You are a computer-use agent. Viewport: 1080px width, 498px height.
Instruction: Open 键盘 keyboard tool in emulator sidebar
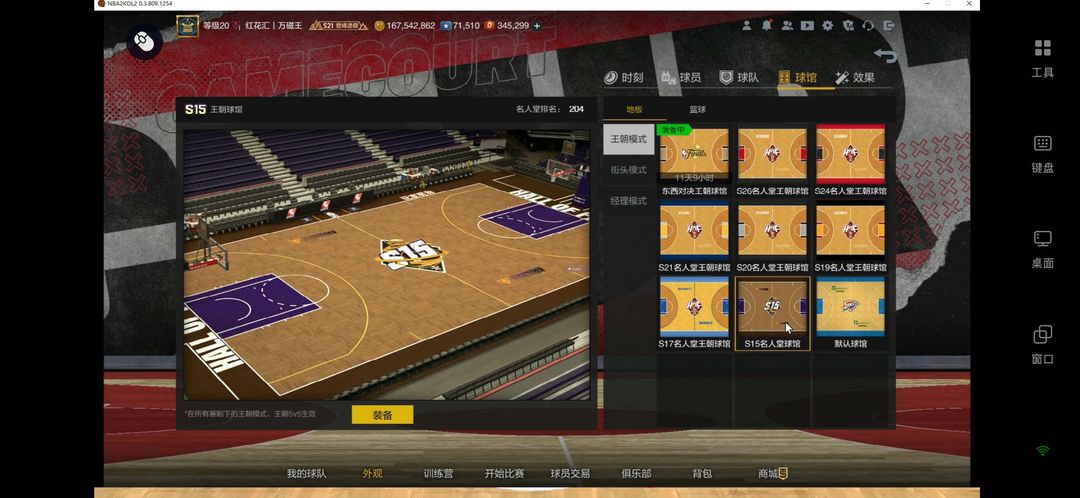[x=1042, y=153]
